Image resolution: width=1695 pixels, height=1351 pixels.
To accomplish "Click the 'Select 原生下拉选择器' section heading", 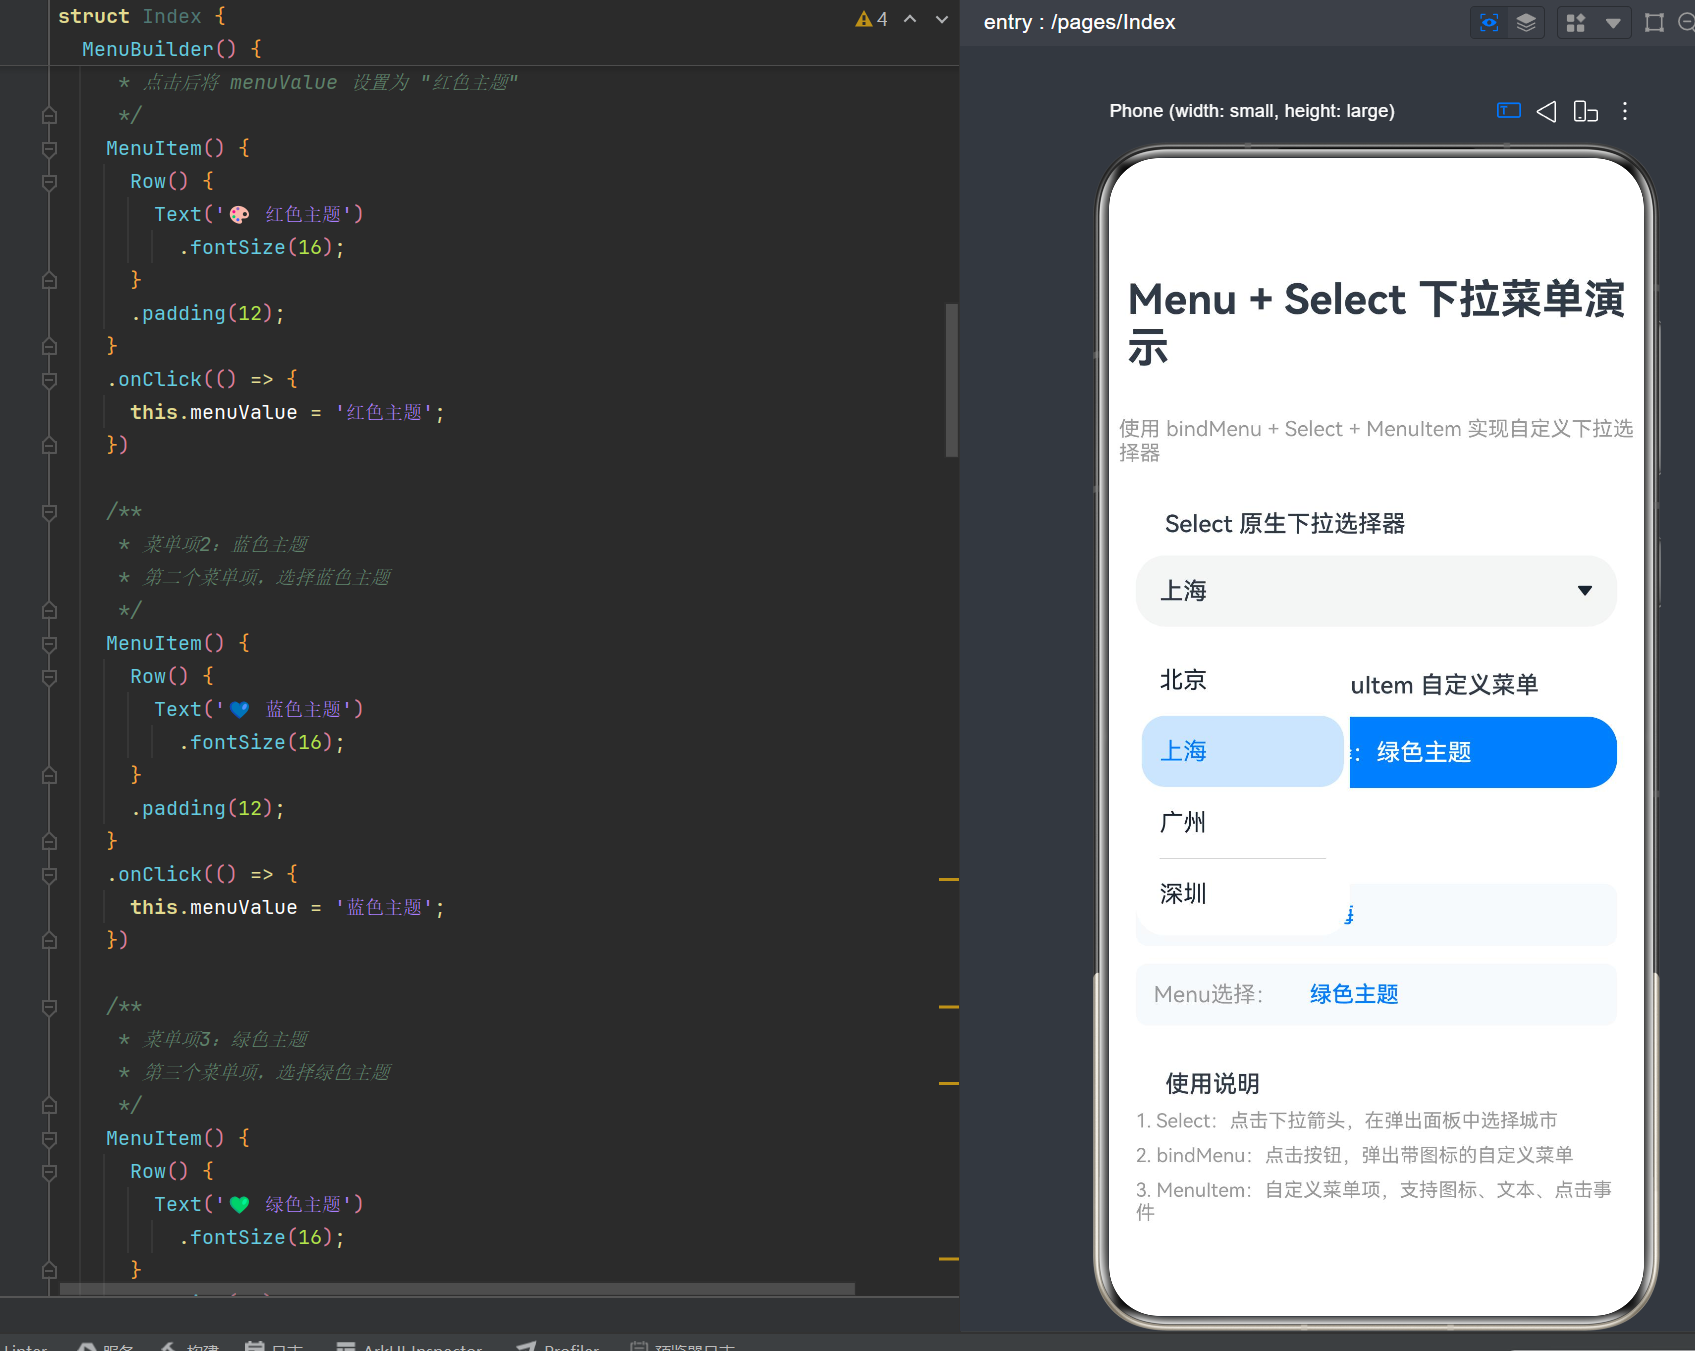I will [1285, 523].
